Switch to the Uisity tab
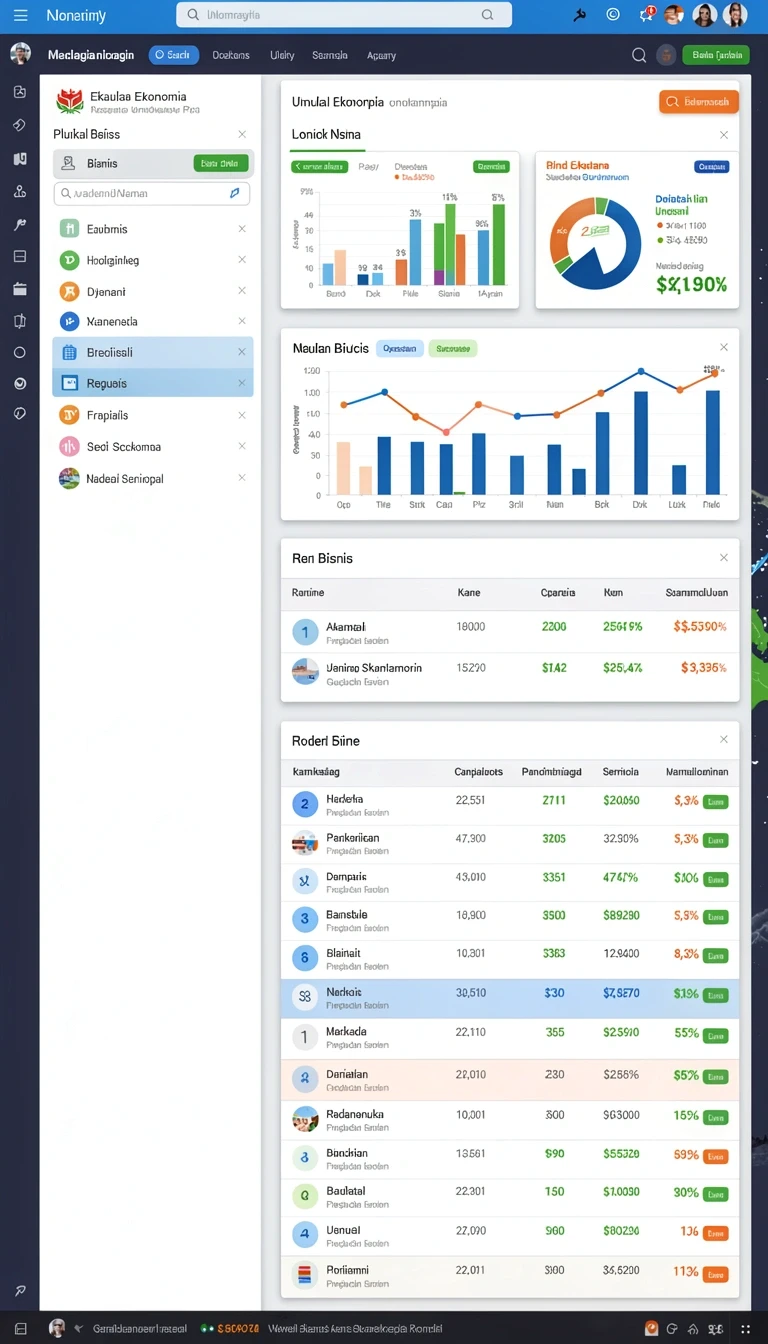This screenshot has height=1344, width=768. click(x=282, y=56)
